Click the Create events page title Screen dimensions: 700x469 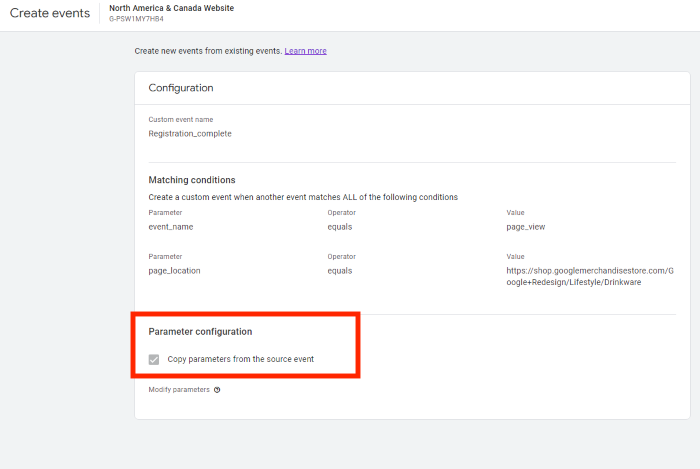[50, 14]
